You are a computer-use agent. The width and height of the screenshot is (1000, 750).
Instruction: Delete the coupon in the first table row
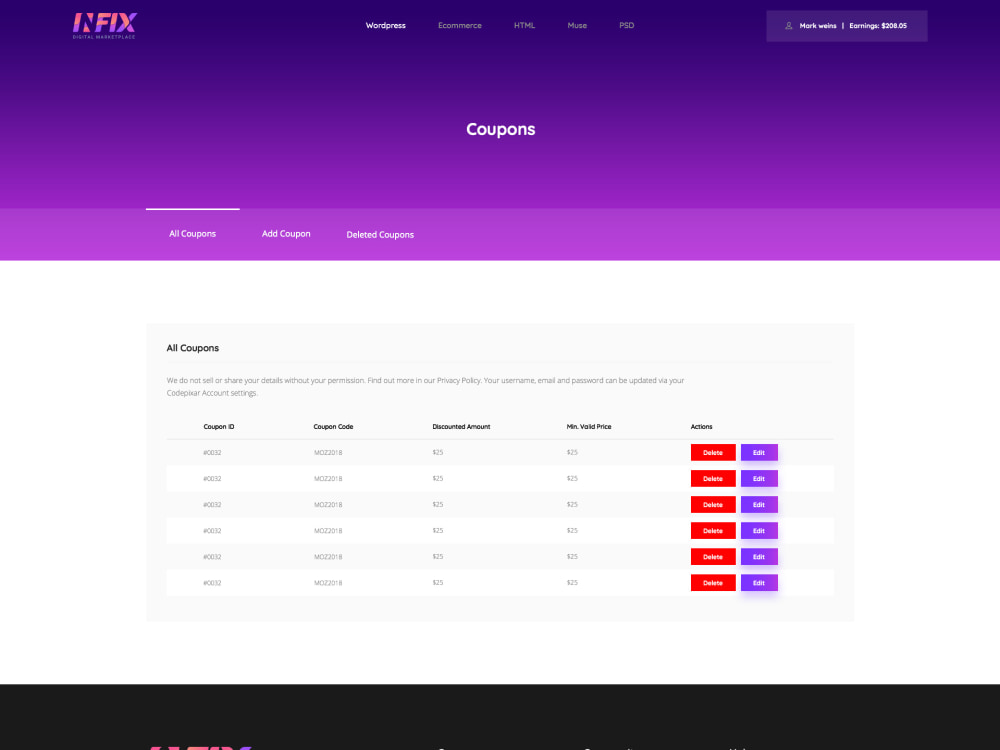click(x=712, y=452)
